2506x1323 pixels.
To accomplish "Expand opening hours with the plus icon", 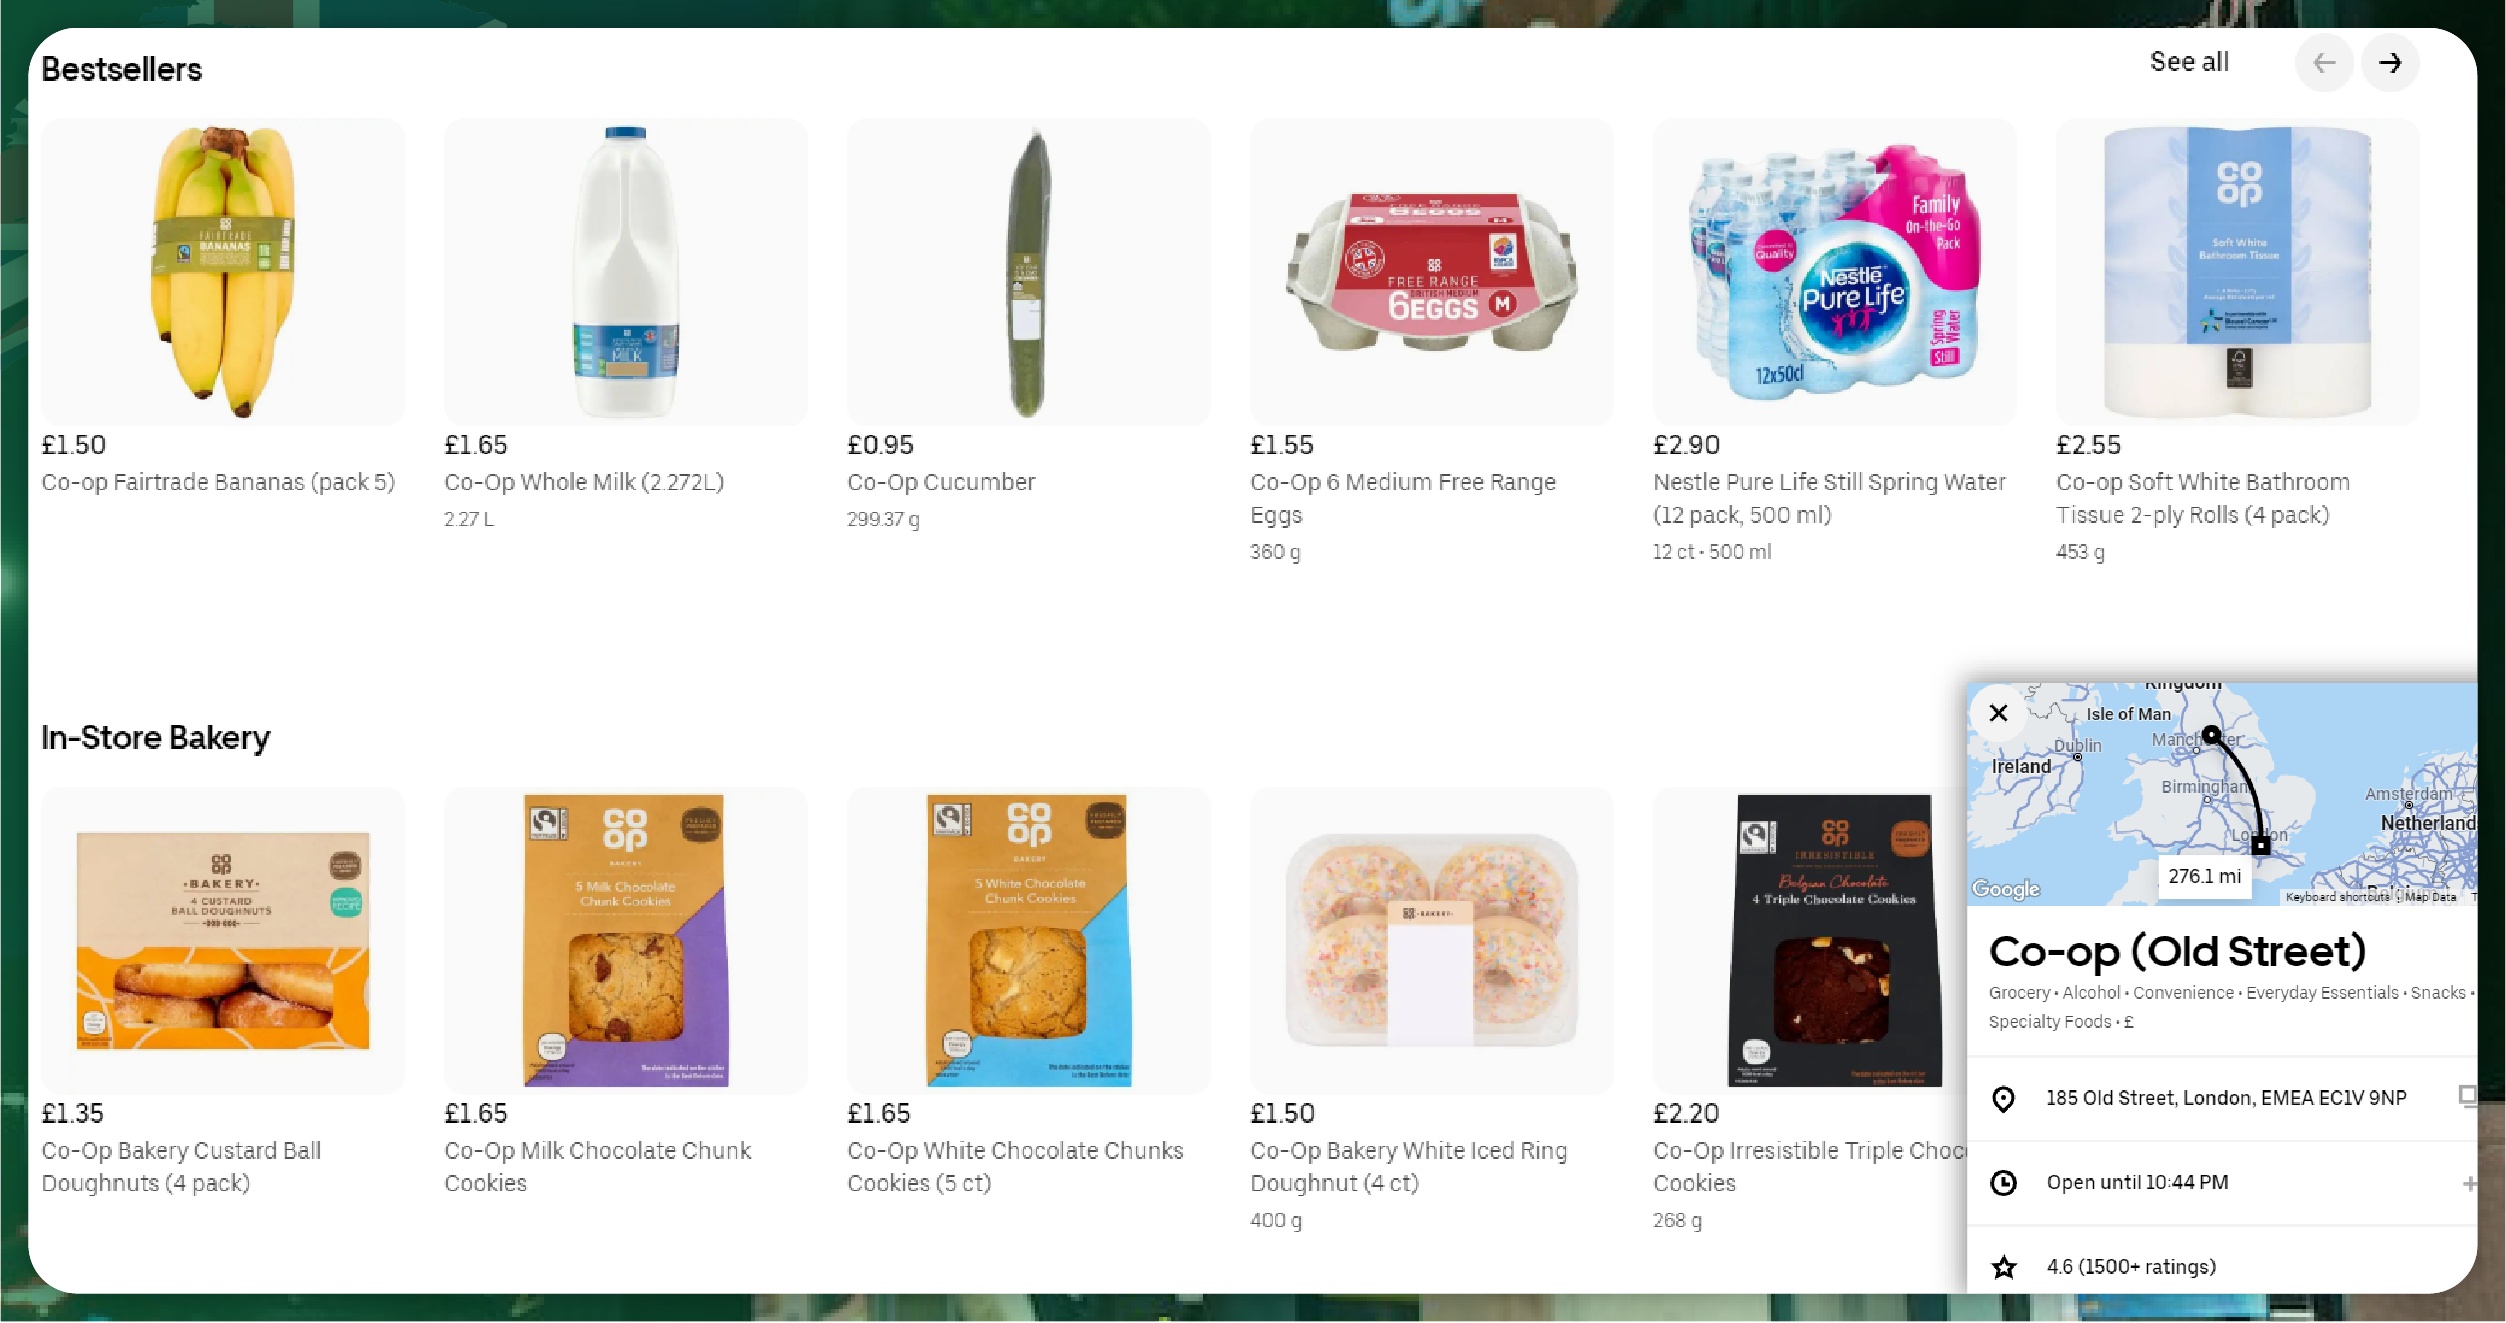I will click(2469, 1183).
